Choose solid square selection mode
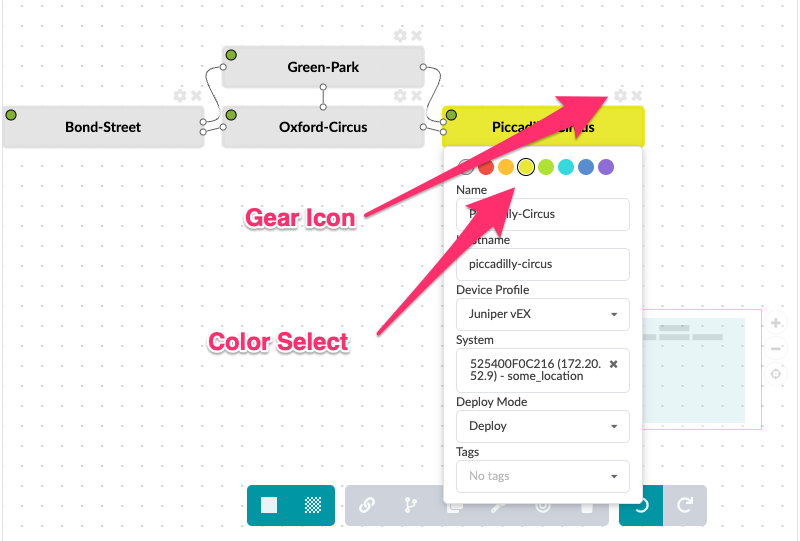The width and height of the screenshot is (800, 541). click(269, 505)
